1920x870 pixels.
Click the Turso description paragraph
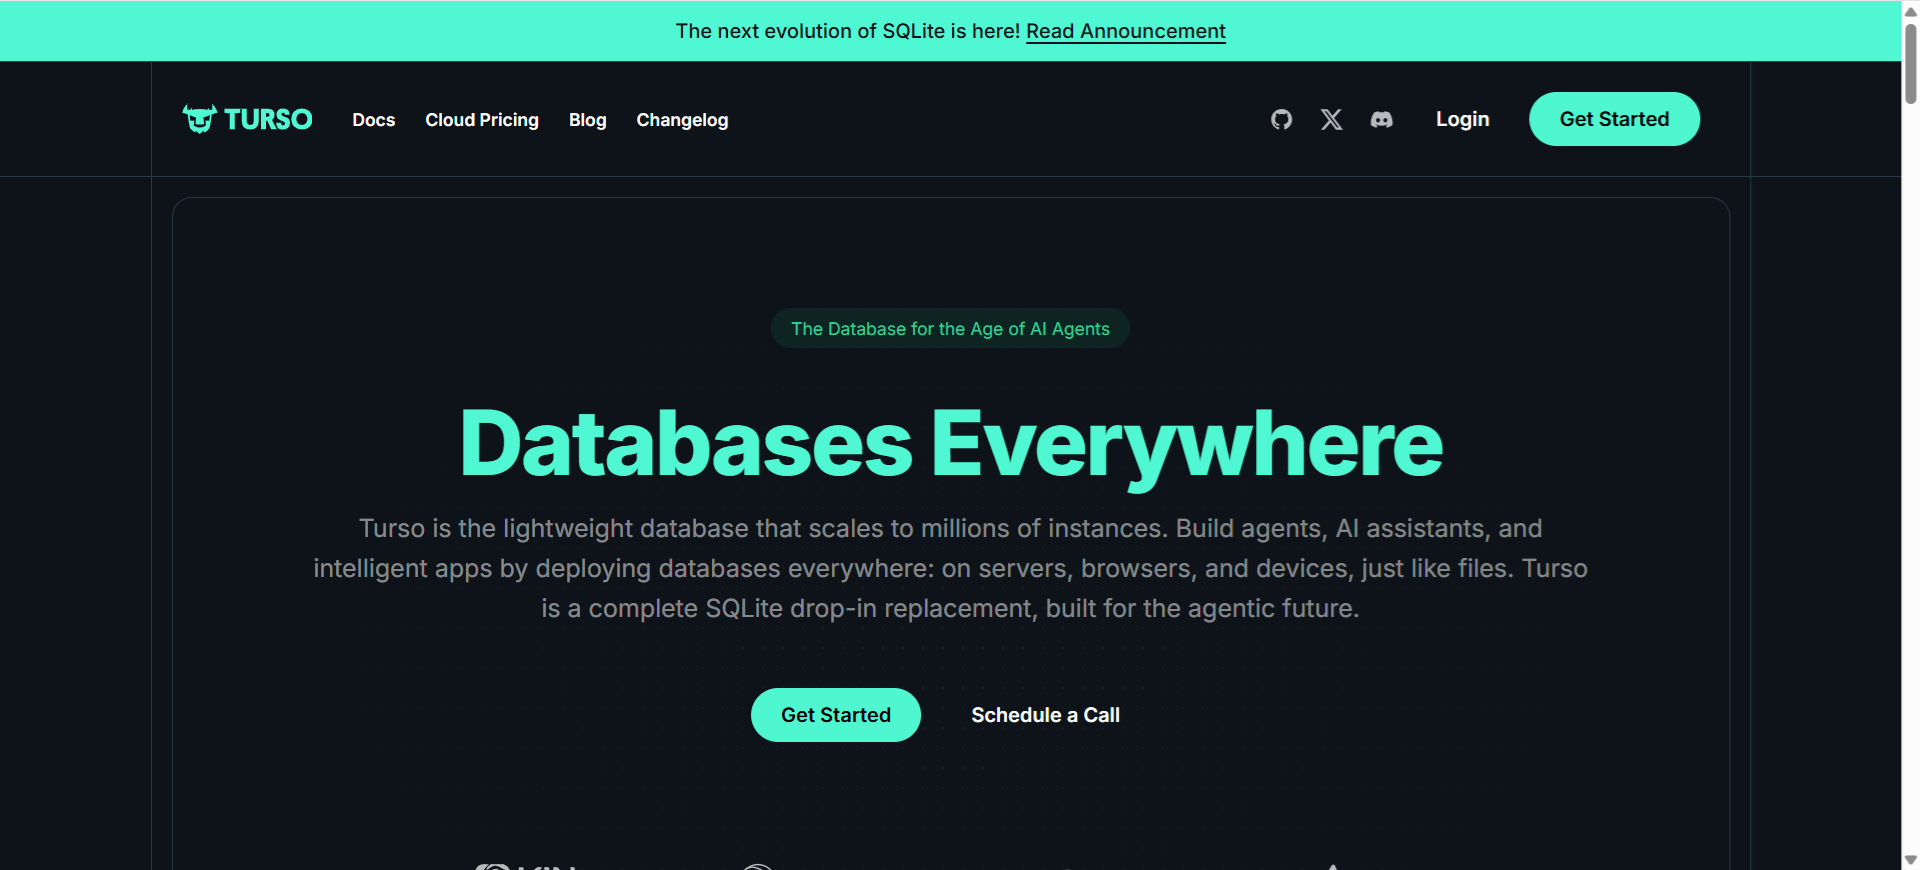coord(950,568)
